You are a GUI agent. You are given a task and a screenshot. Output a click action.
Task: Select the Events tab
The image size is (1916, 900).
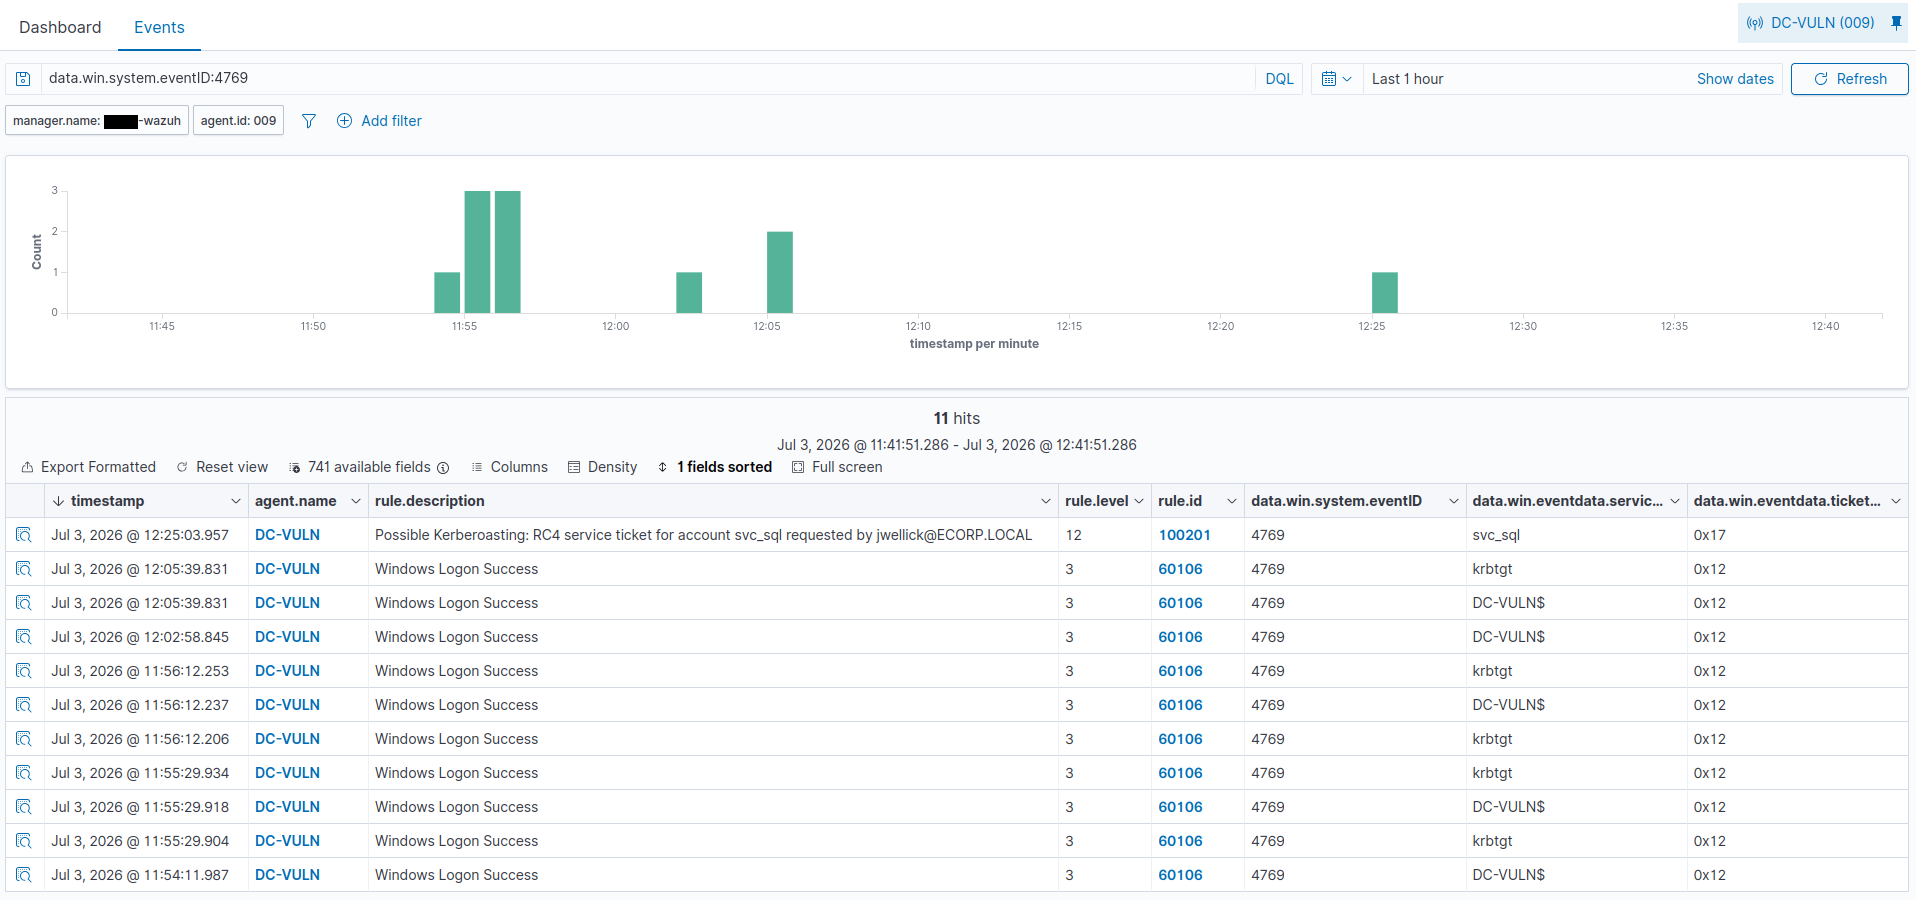coord(159,27)
